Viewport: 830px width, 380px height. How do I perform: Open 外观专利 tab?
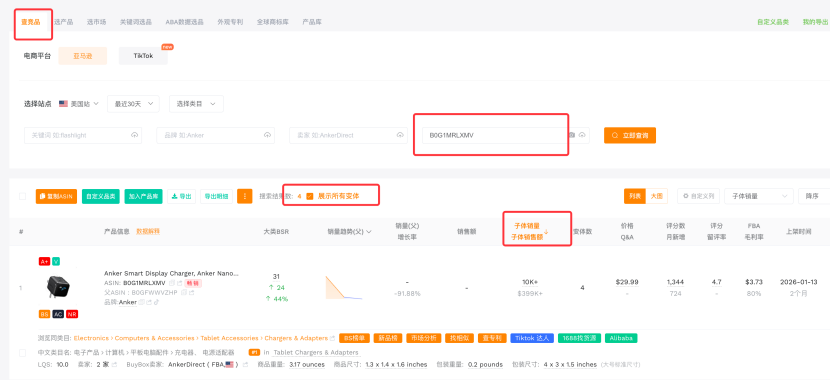click(230, 22)
